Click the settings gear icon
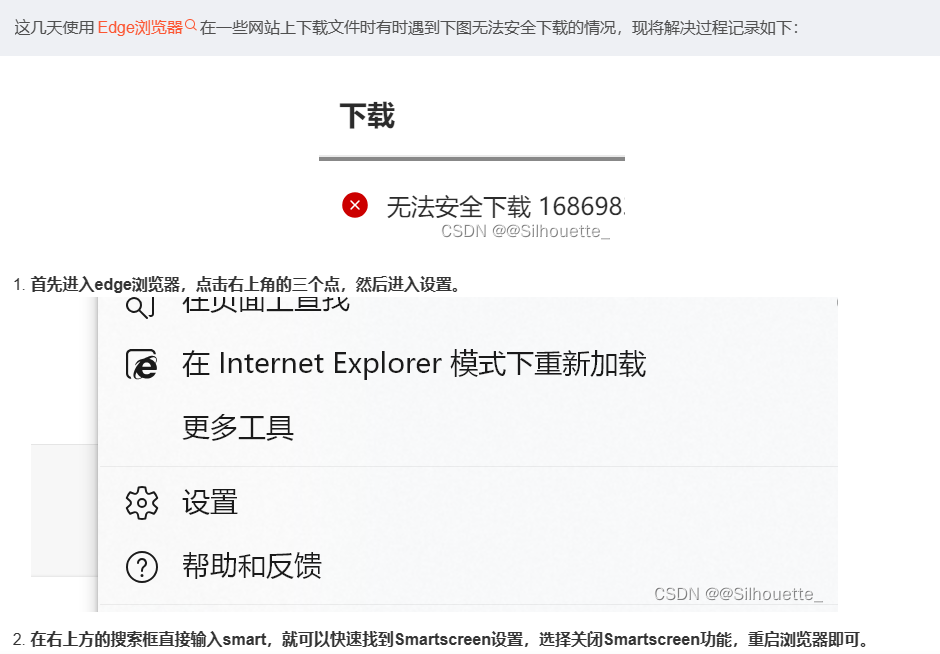 [x=141, y=502]
